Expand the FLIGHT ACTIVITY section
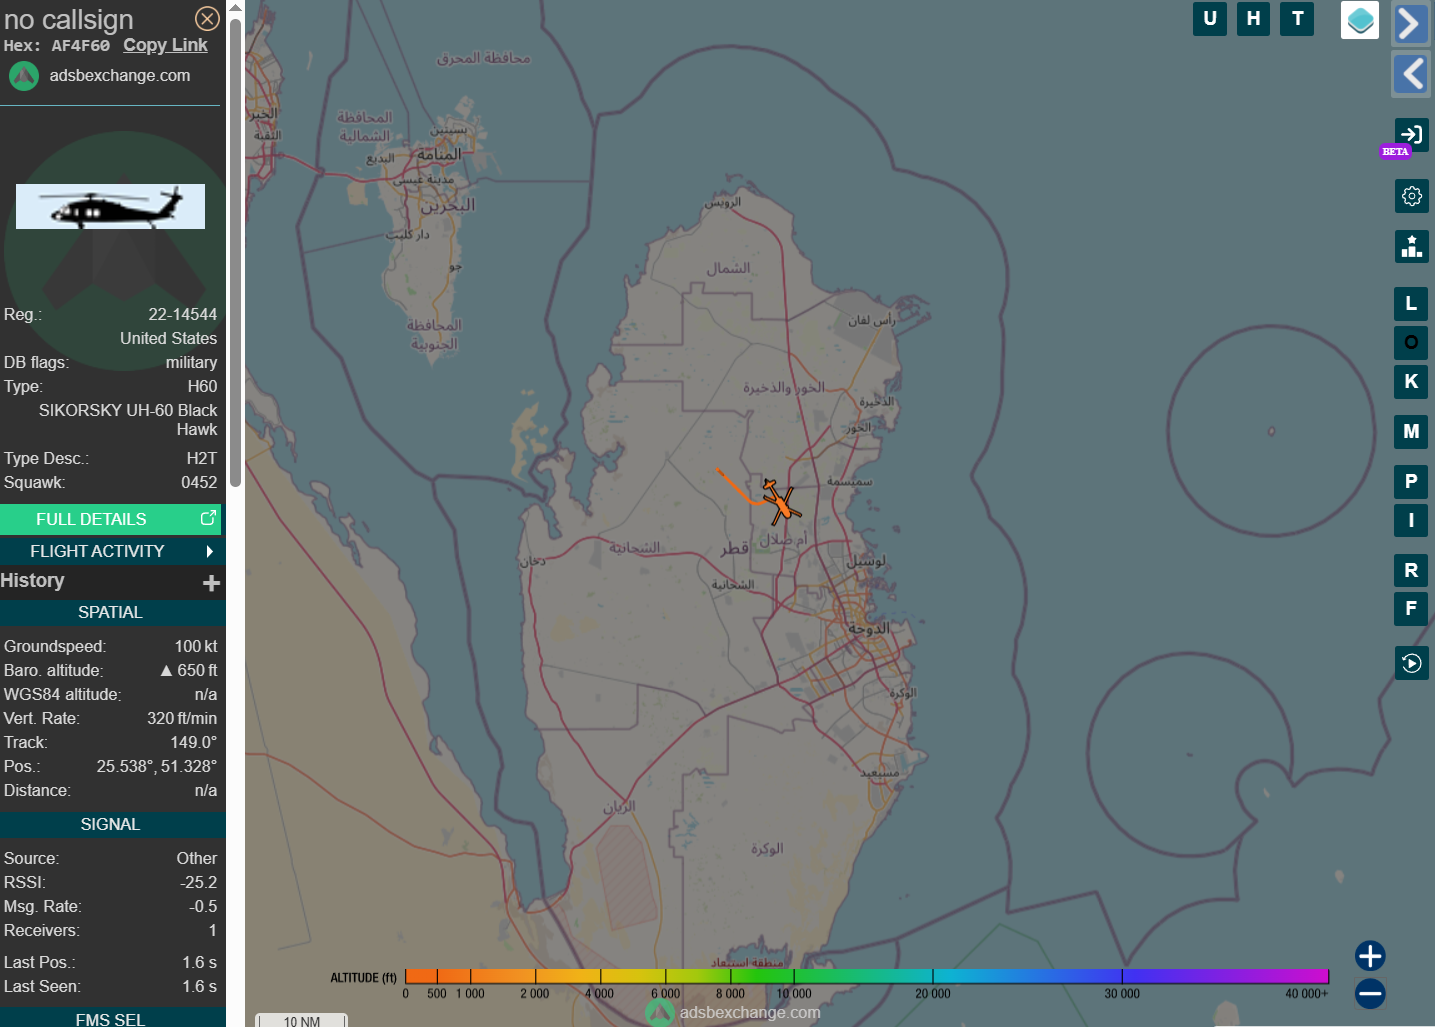 pyautogui.click(x=110, y=551)
